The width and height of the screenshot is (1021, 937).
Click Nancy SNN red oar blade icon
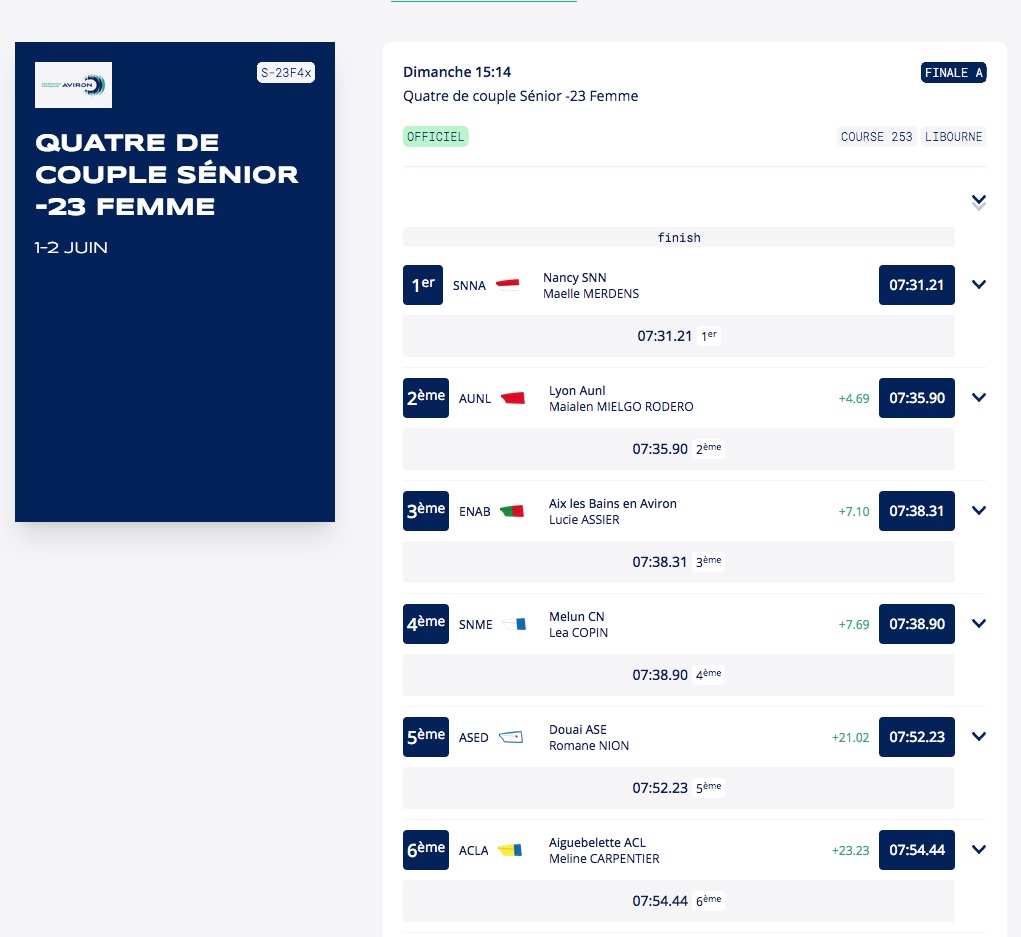(508, 284)
